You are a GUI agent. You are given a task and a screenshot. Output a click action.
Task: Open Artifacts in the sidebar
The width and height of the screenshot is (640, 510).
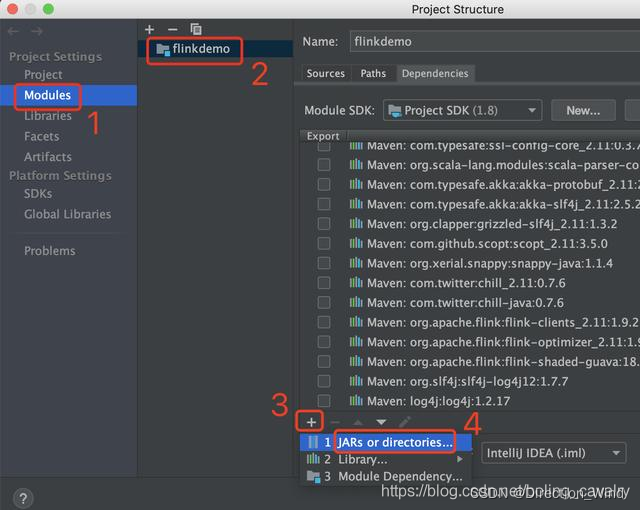tap(48, 157)
